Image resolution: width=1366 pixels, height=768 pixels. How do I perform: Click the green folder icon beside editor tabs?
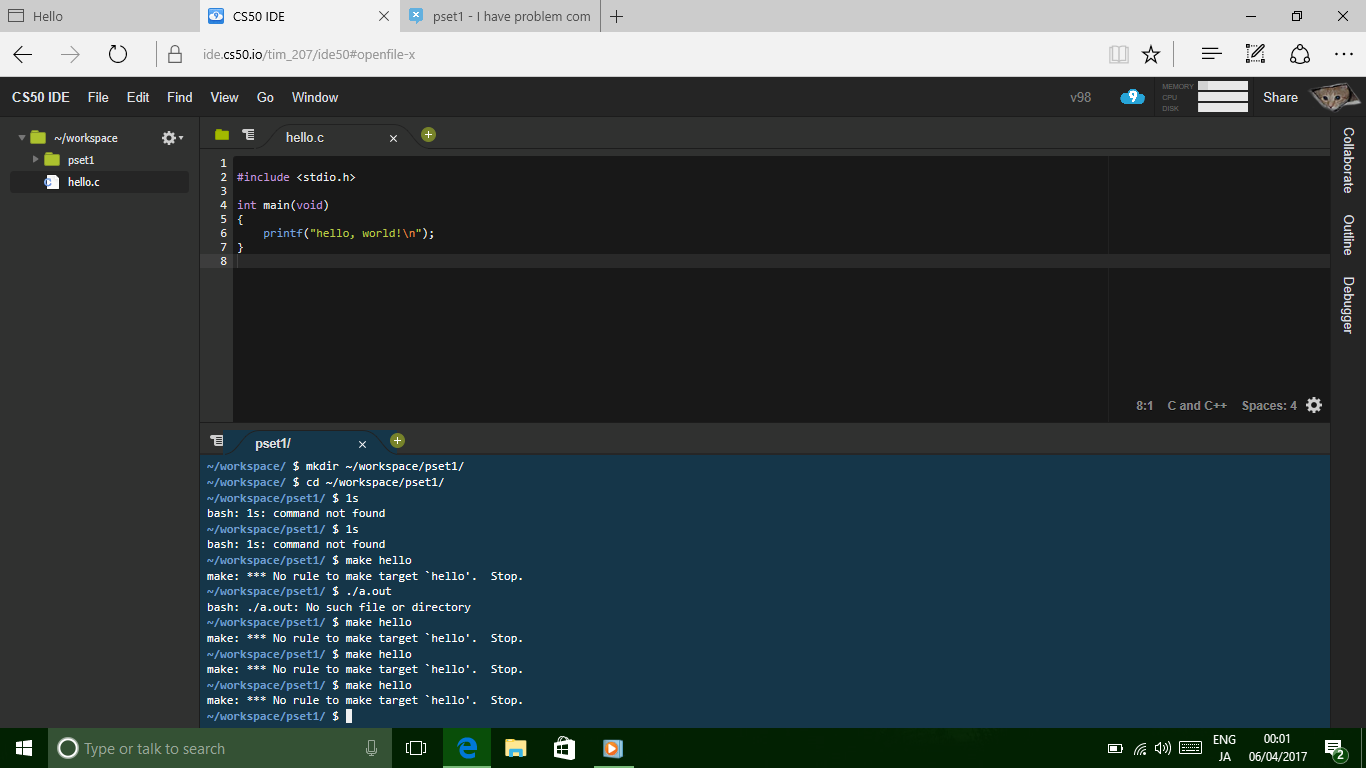point(222,135)
